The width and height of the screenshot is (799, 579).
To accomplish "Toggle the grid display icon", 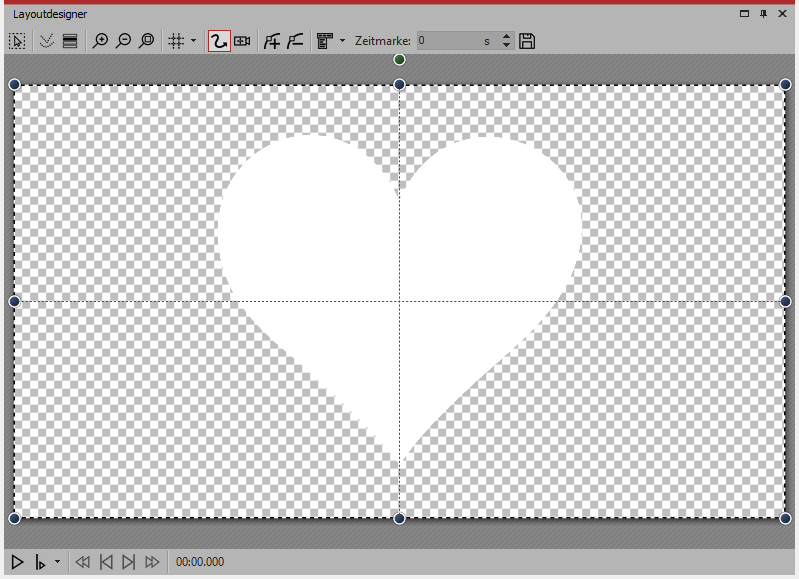I will point(176,41).
